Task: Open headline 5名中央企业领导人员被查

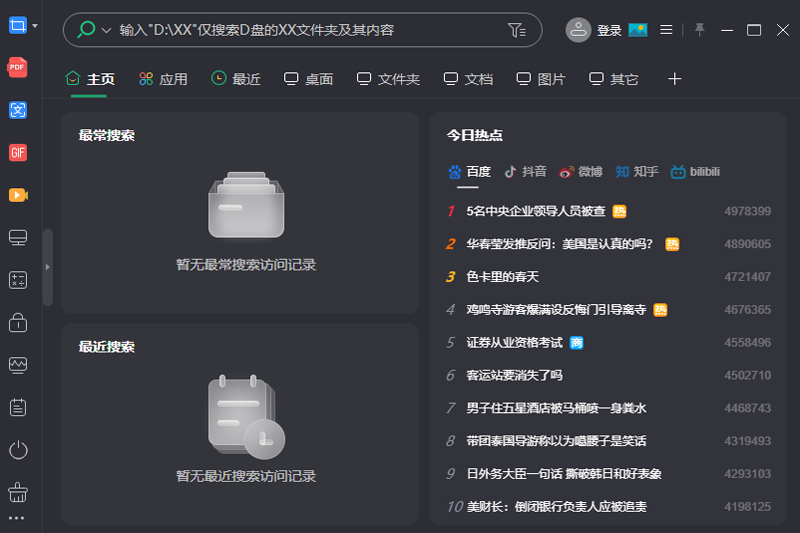Action: 536,211
